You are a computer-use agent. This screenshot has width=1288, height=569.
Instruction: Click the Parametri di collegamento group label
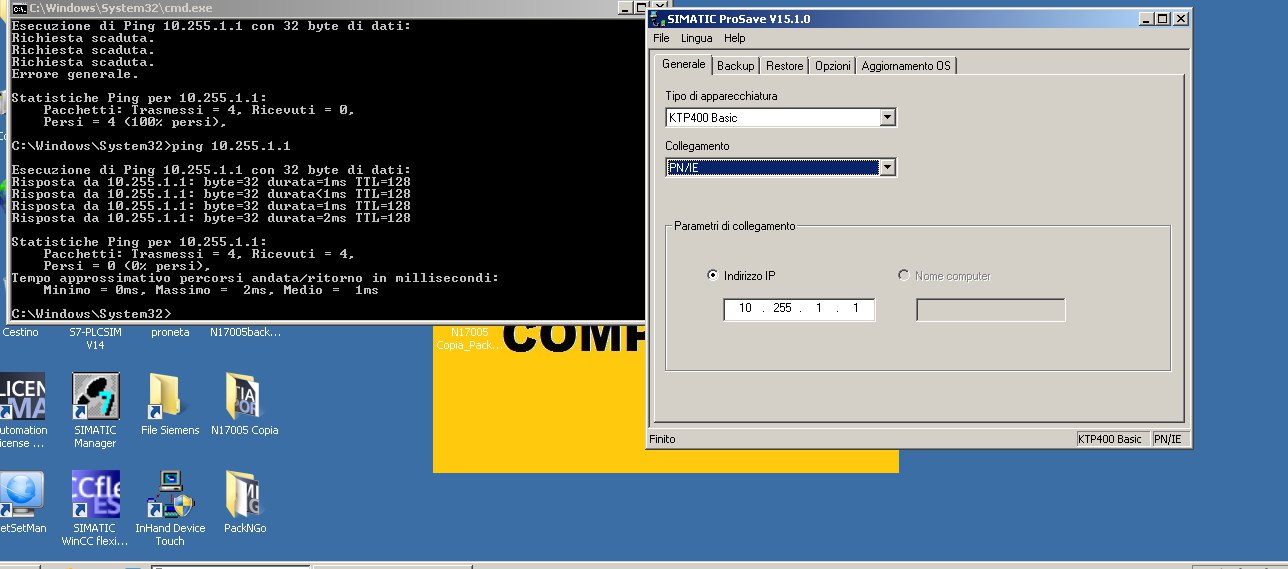pos(735,226)
